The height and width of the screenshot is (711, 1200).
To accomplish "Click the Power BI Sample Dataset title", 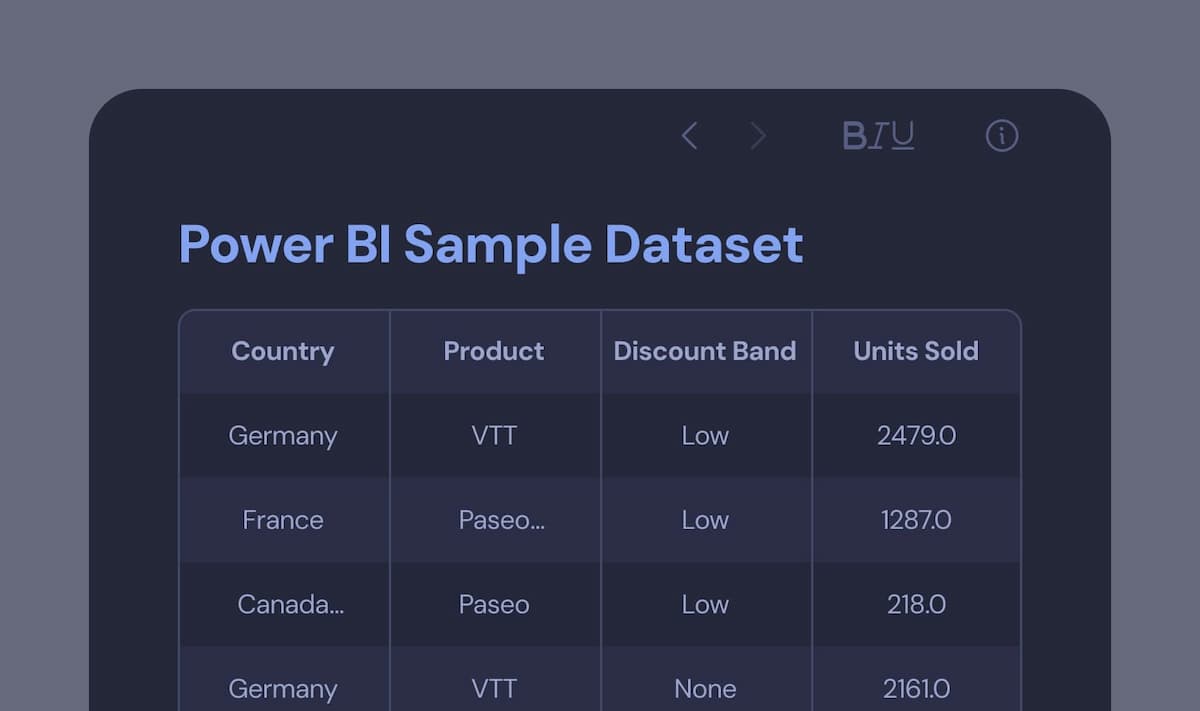I will pyautogui.click(x=491, y=244).
